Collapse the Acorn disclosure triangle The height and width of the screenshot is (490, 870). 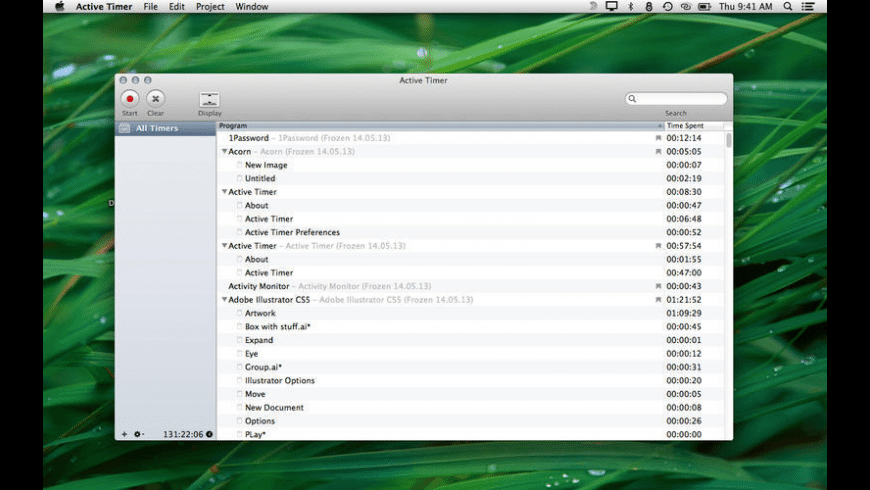coord(224,152)
